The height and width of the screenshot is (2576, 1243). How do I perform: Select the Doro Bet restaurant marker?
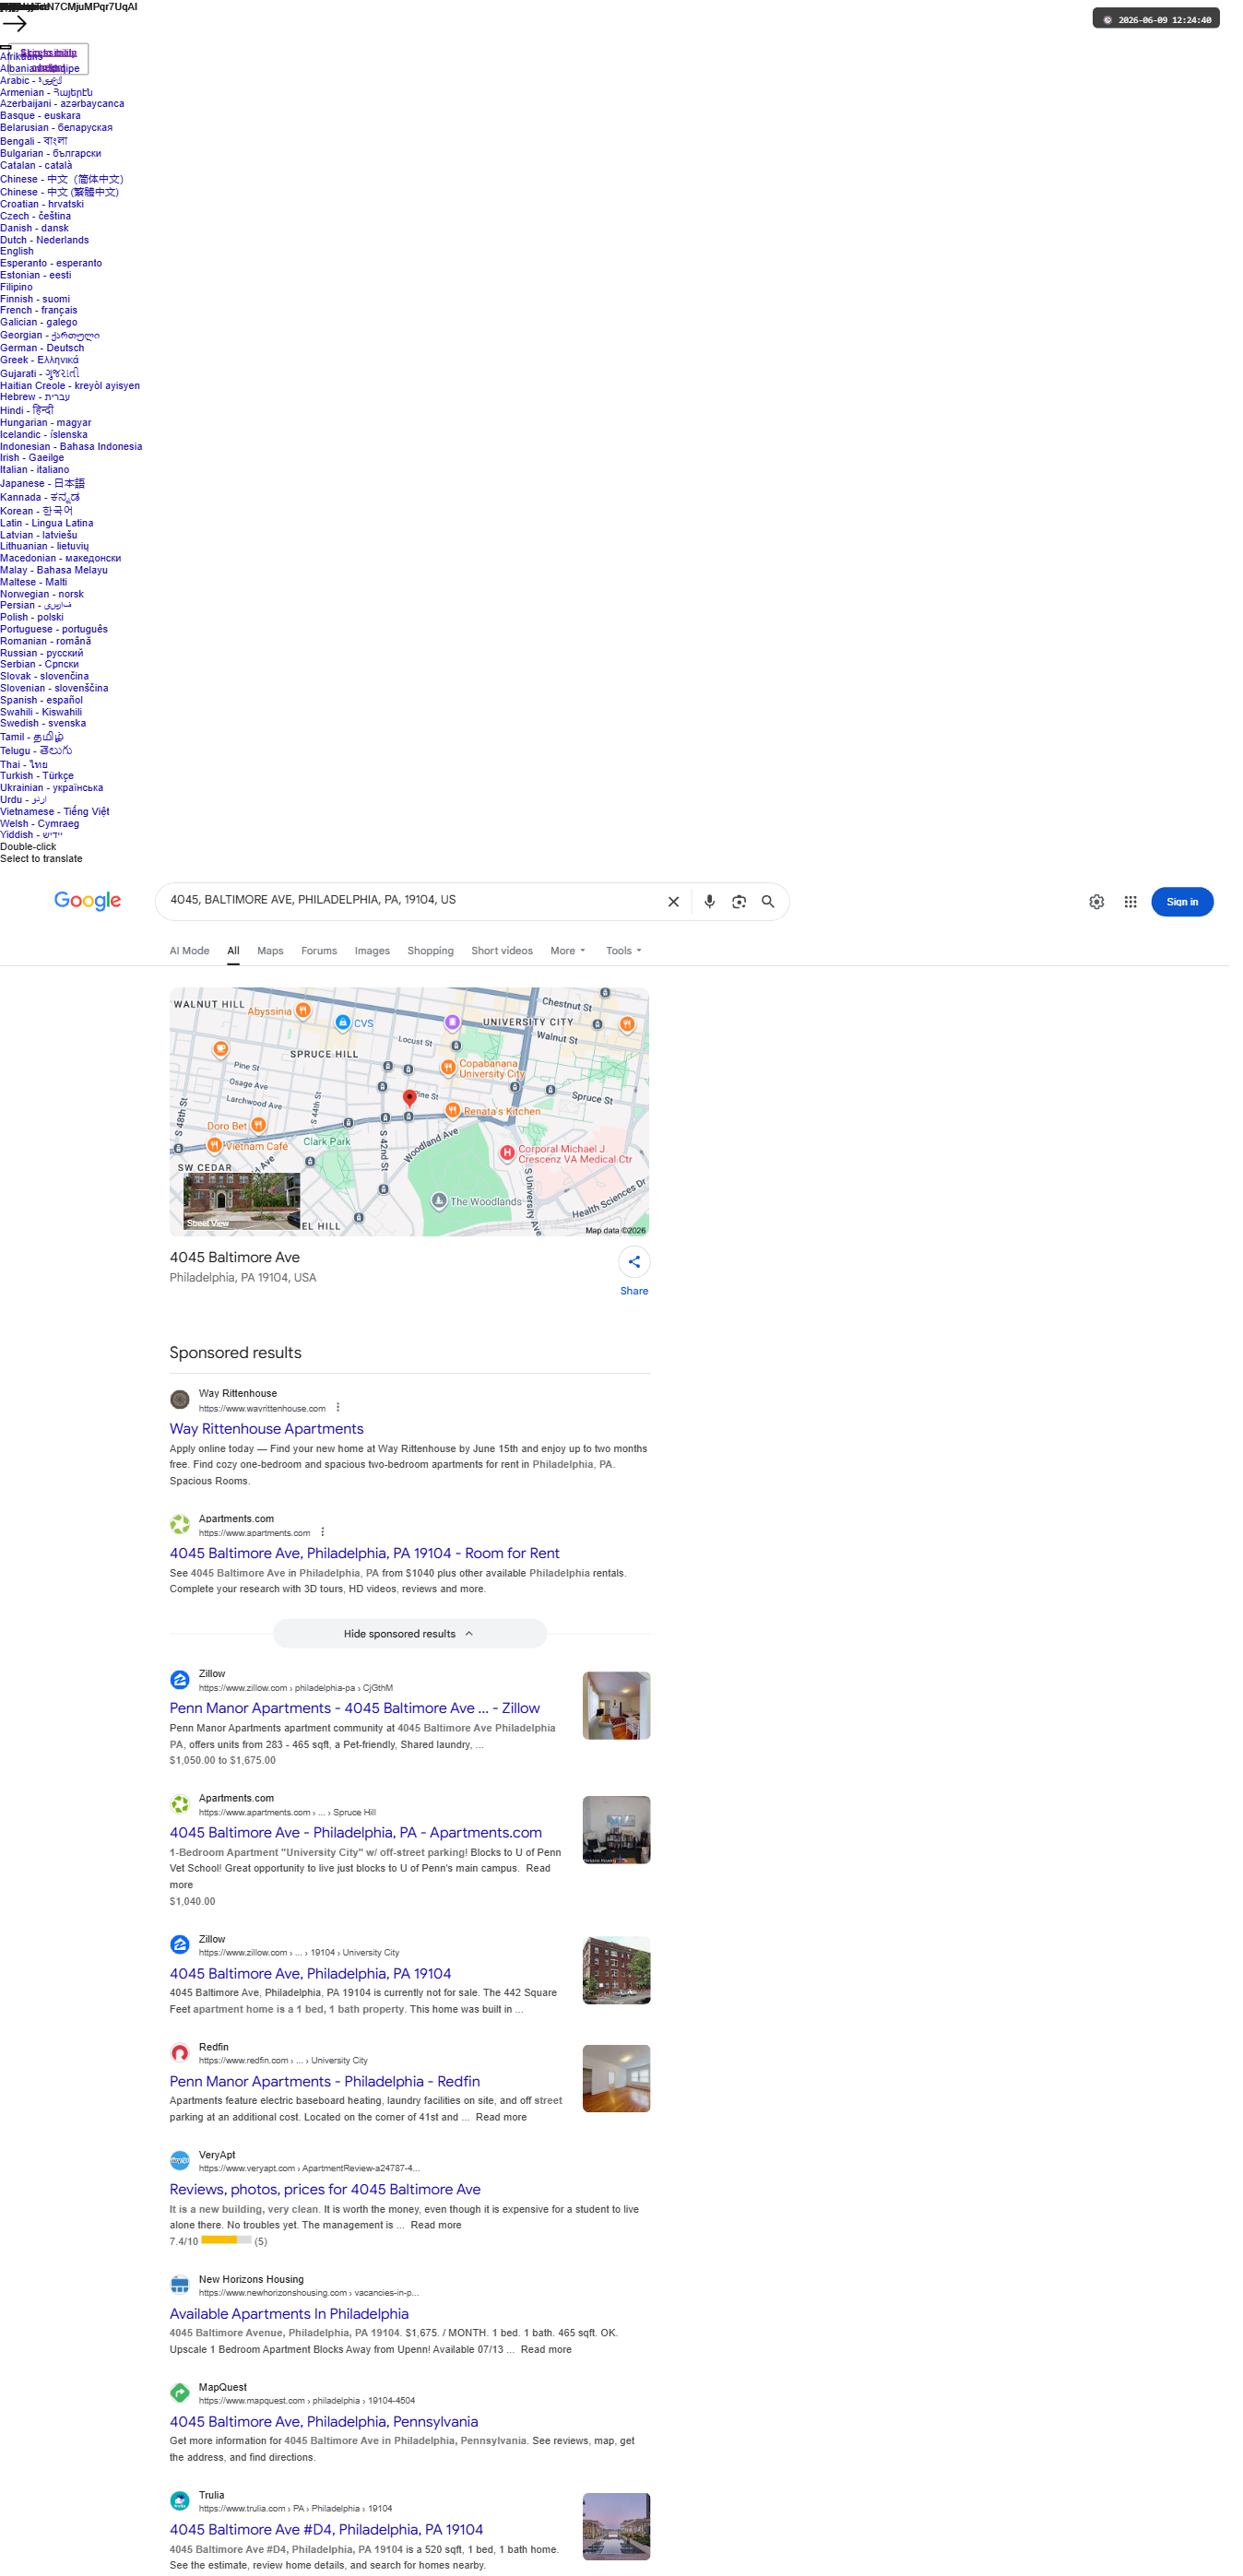[x=258, y=1125]
